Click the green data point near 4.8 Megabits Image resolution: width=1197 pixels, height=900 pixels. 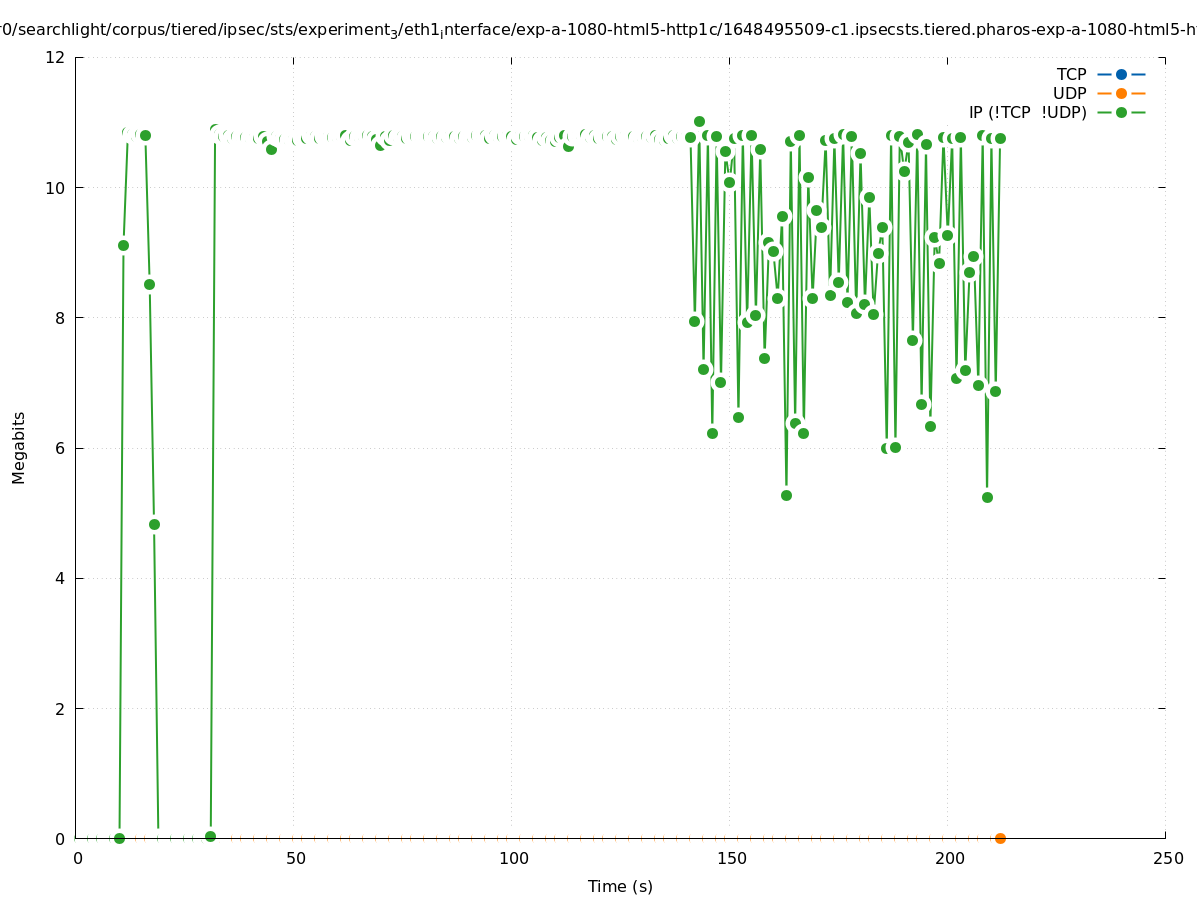(x=154, y=524)
